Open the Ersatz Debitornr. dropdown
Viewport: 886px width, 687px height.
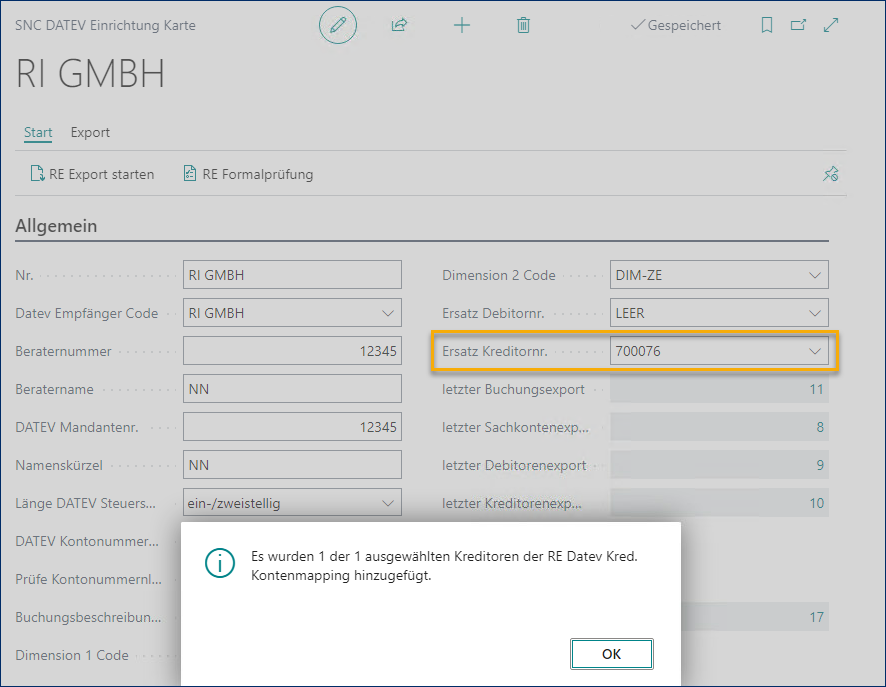click(x=816, y=312)
